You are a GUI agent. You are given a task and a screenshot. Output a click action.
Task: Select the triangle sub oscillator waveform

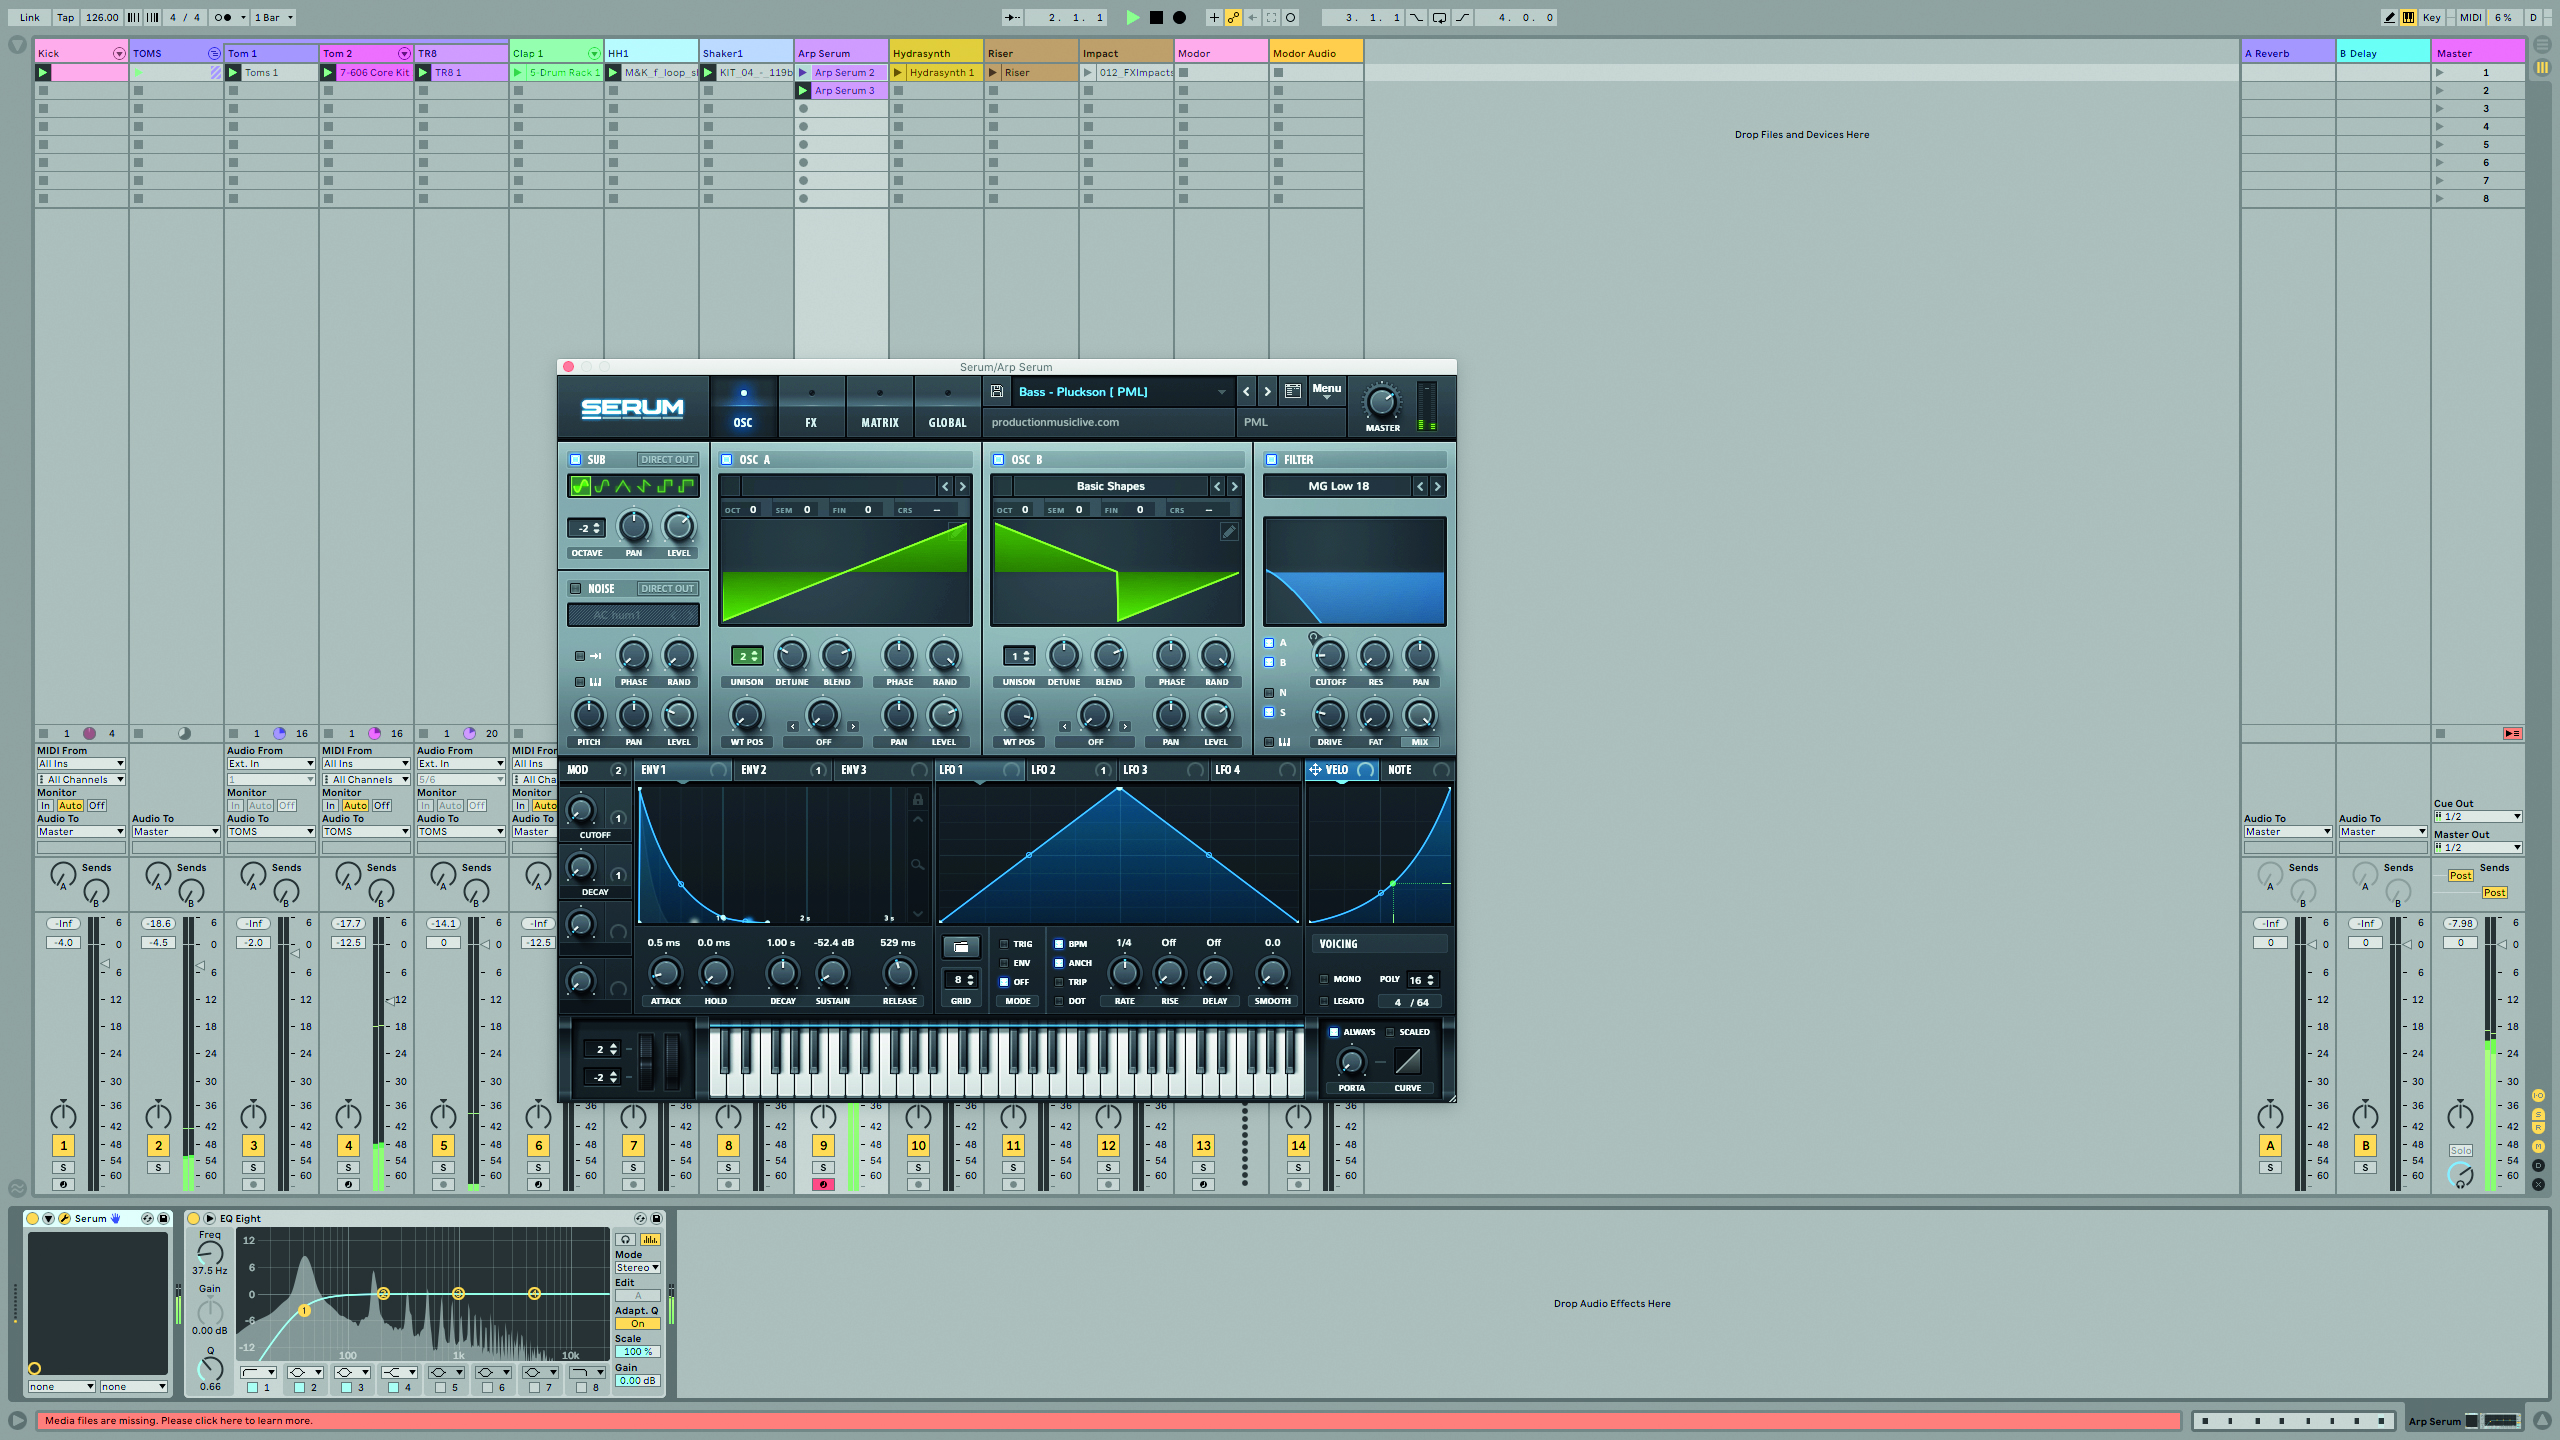[x=622, y=486]
